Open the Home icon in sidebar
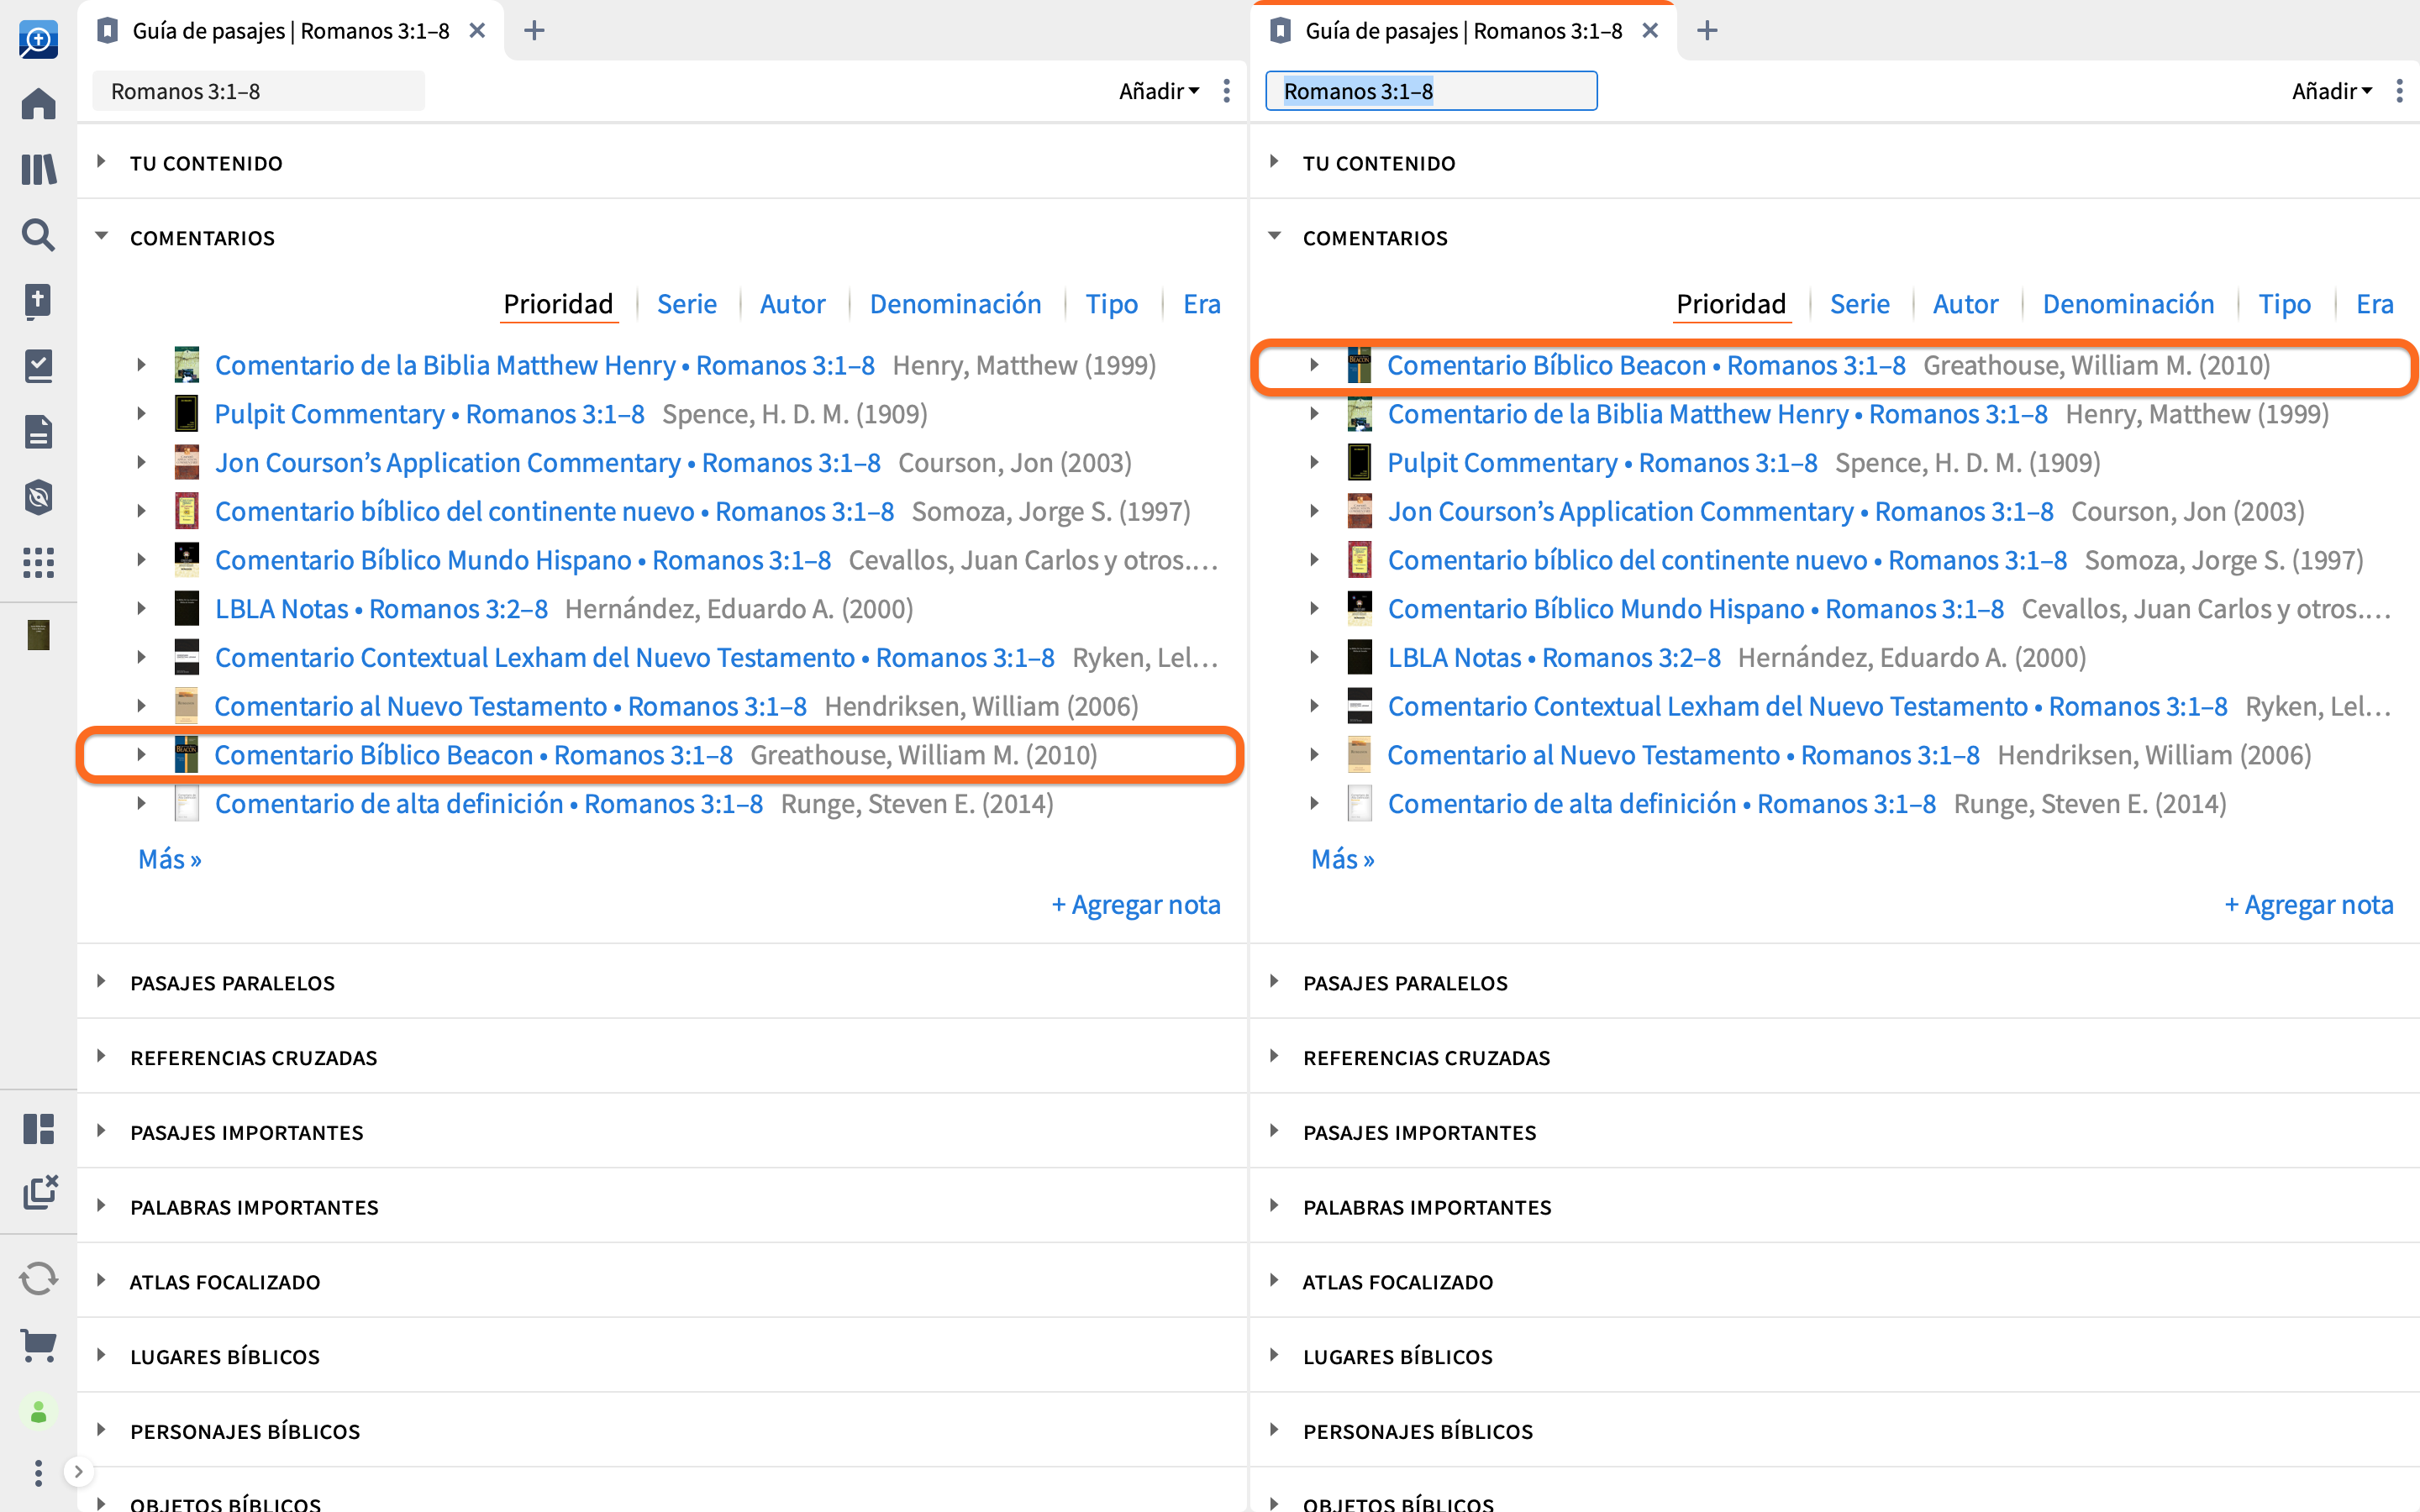 click(x=38, y=104)
